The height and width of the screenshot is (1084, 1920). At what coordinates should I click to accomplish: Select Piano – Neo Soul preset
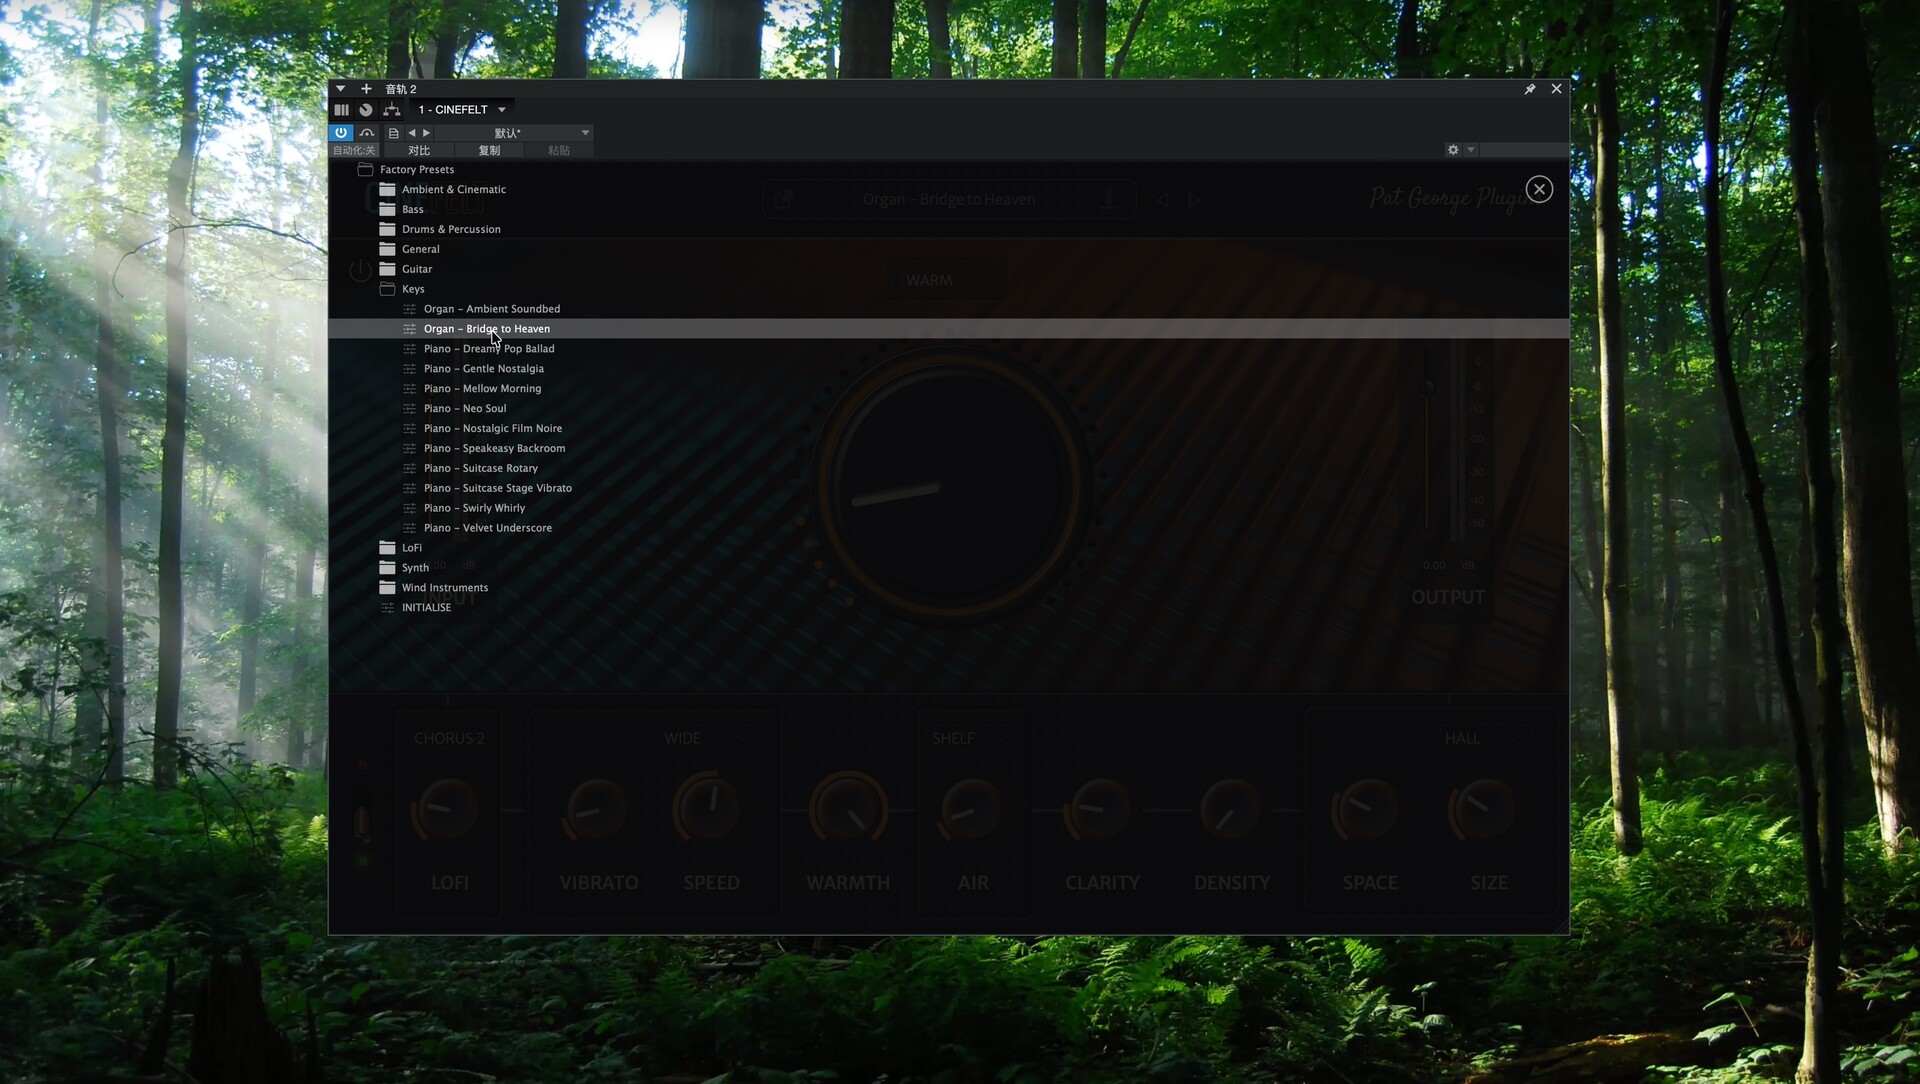464,408
